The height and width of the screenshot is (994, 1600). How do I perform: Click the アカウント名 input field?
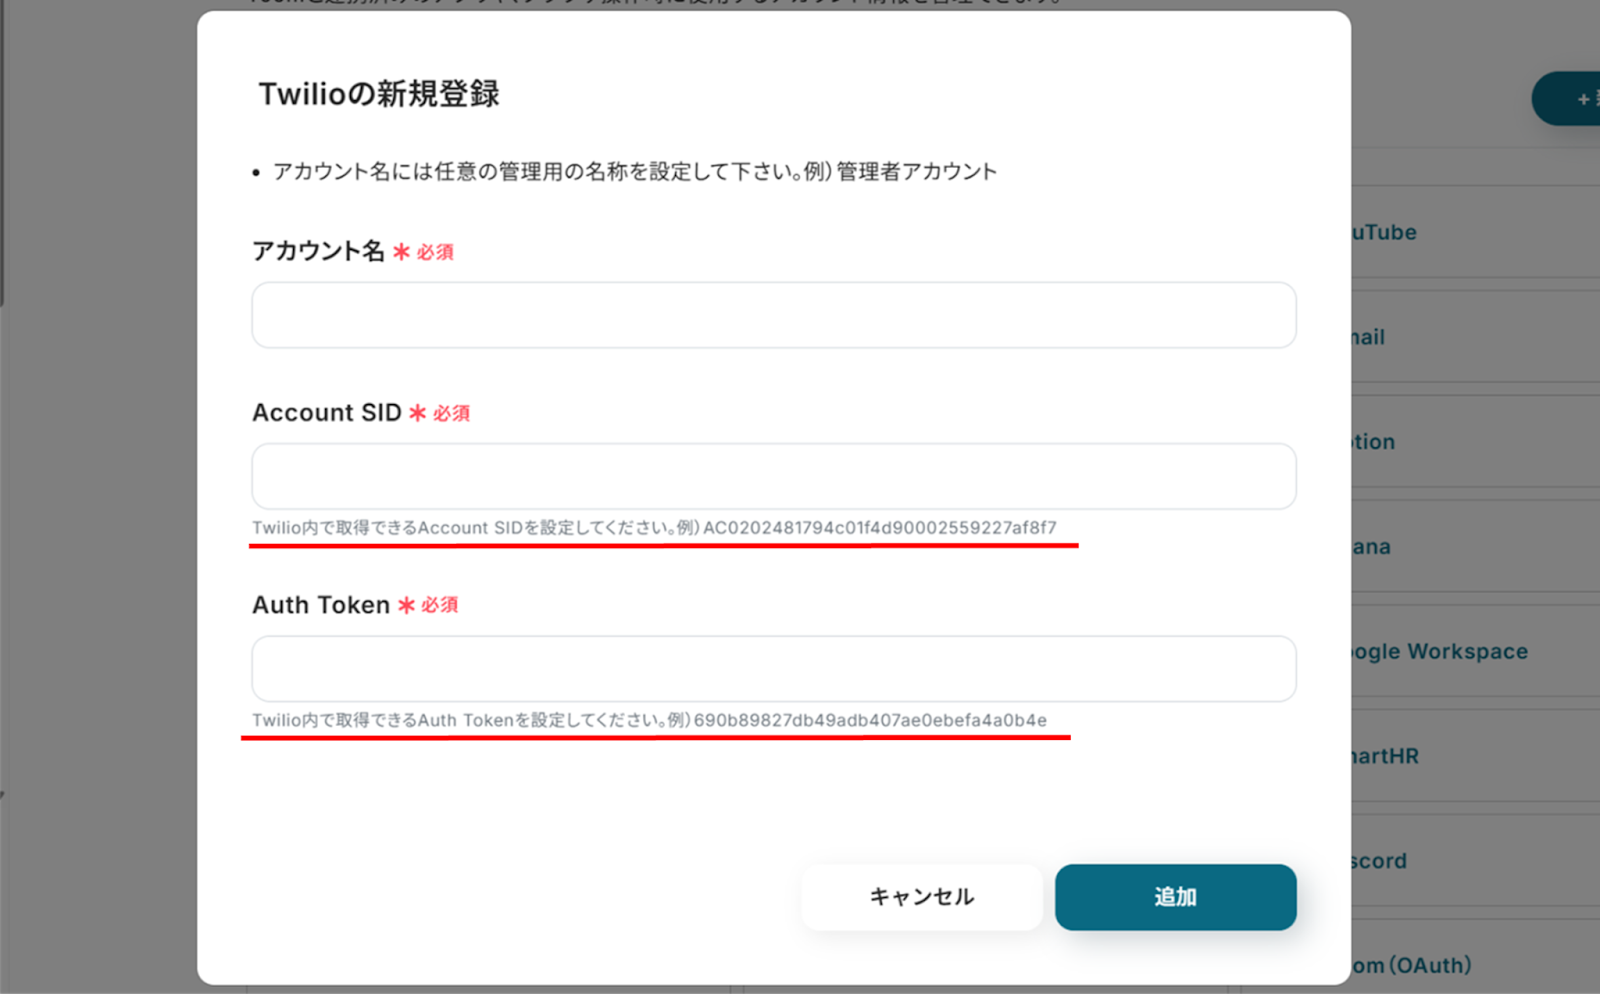pyautogui.click(x=774, y=315)
